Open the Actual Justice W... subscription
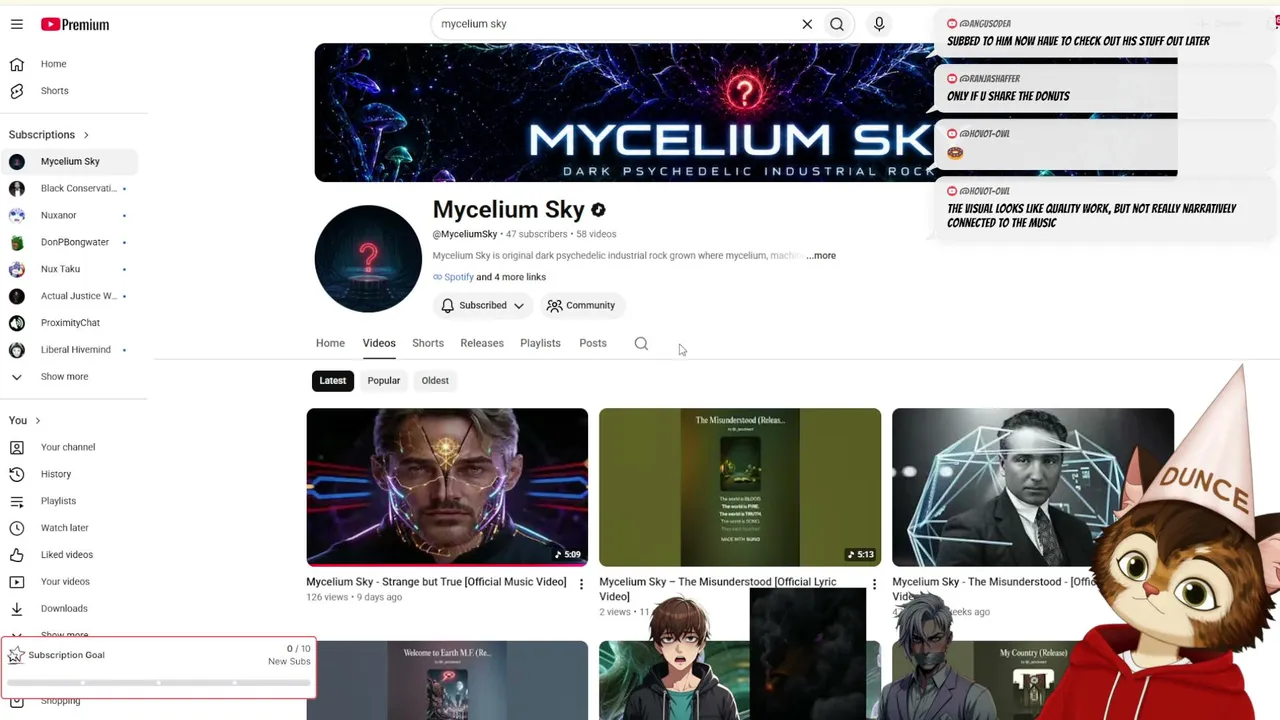The height and width of the screenshot is (720, 1280). (69, 296)
